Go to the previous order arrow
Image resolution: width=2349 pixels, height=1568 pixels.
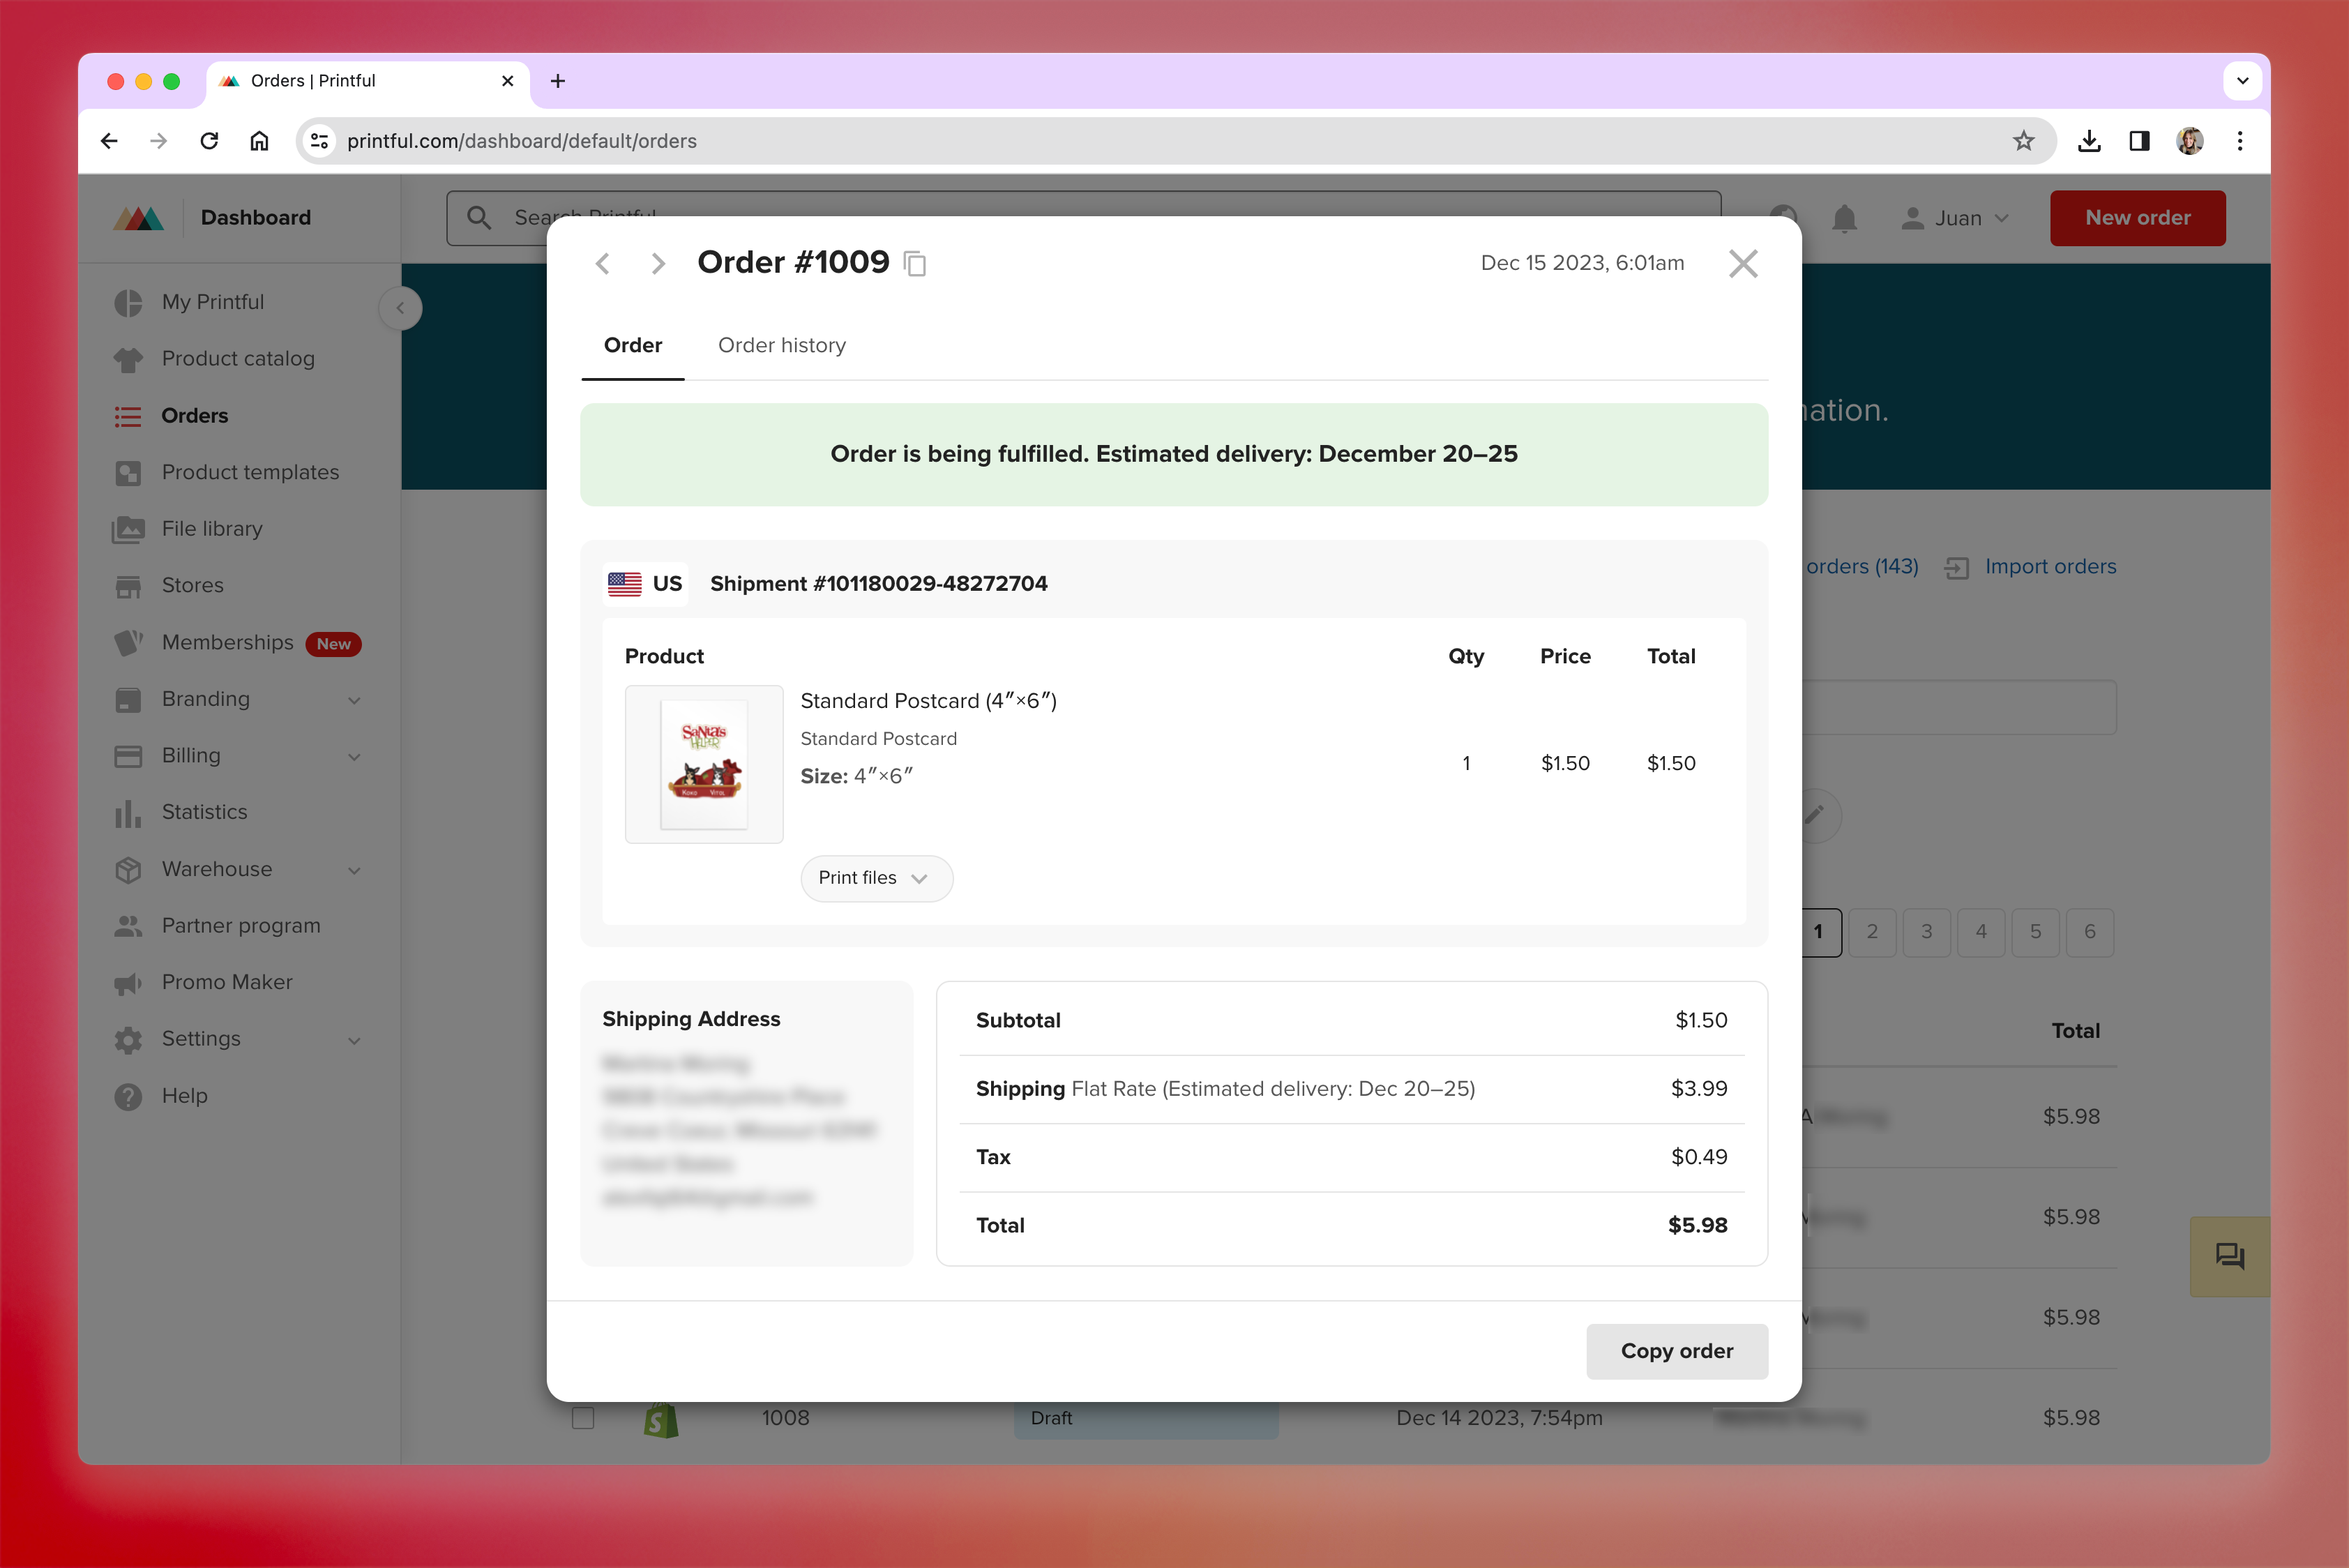tap(602, 264)
